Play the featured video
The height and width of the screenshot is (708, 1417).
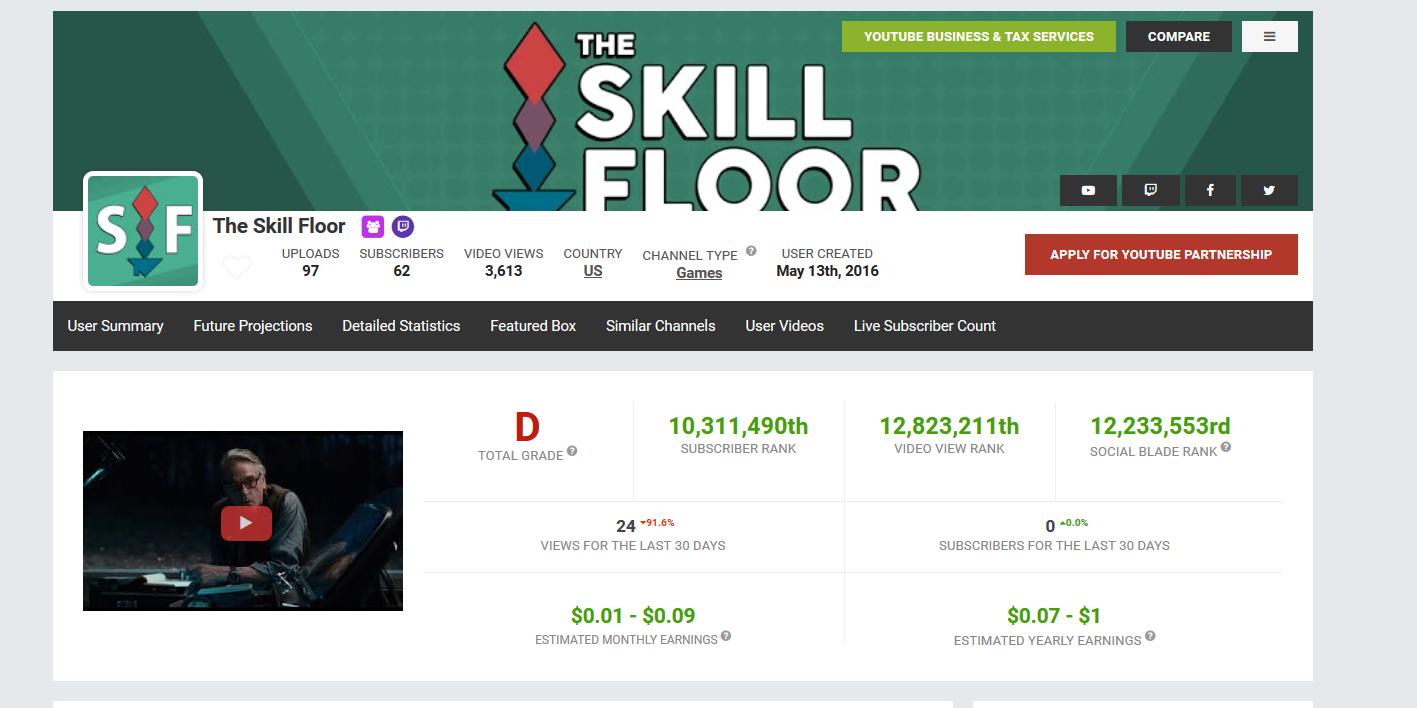click(x=246, y=523)
